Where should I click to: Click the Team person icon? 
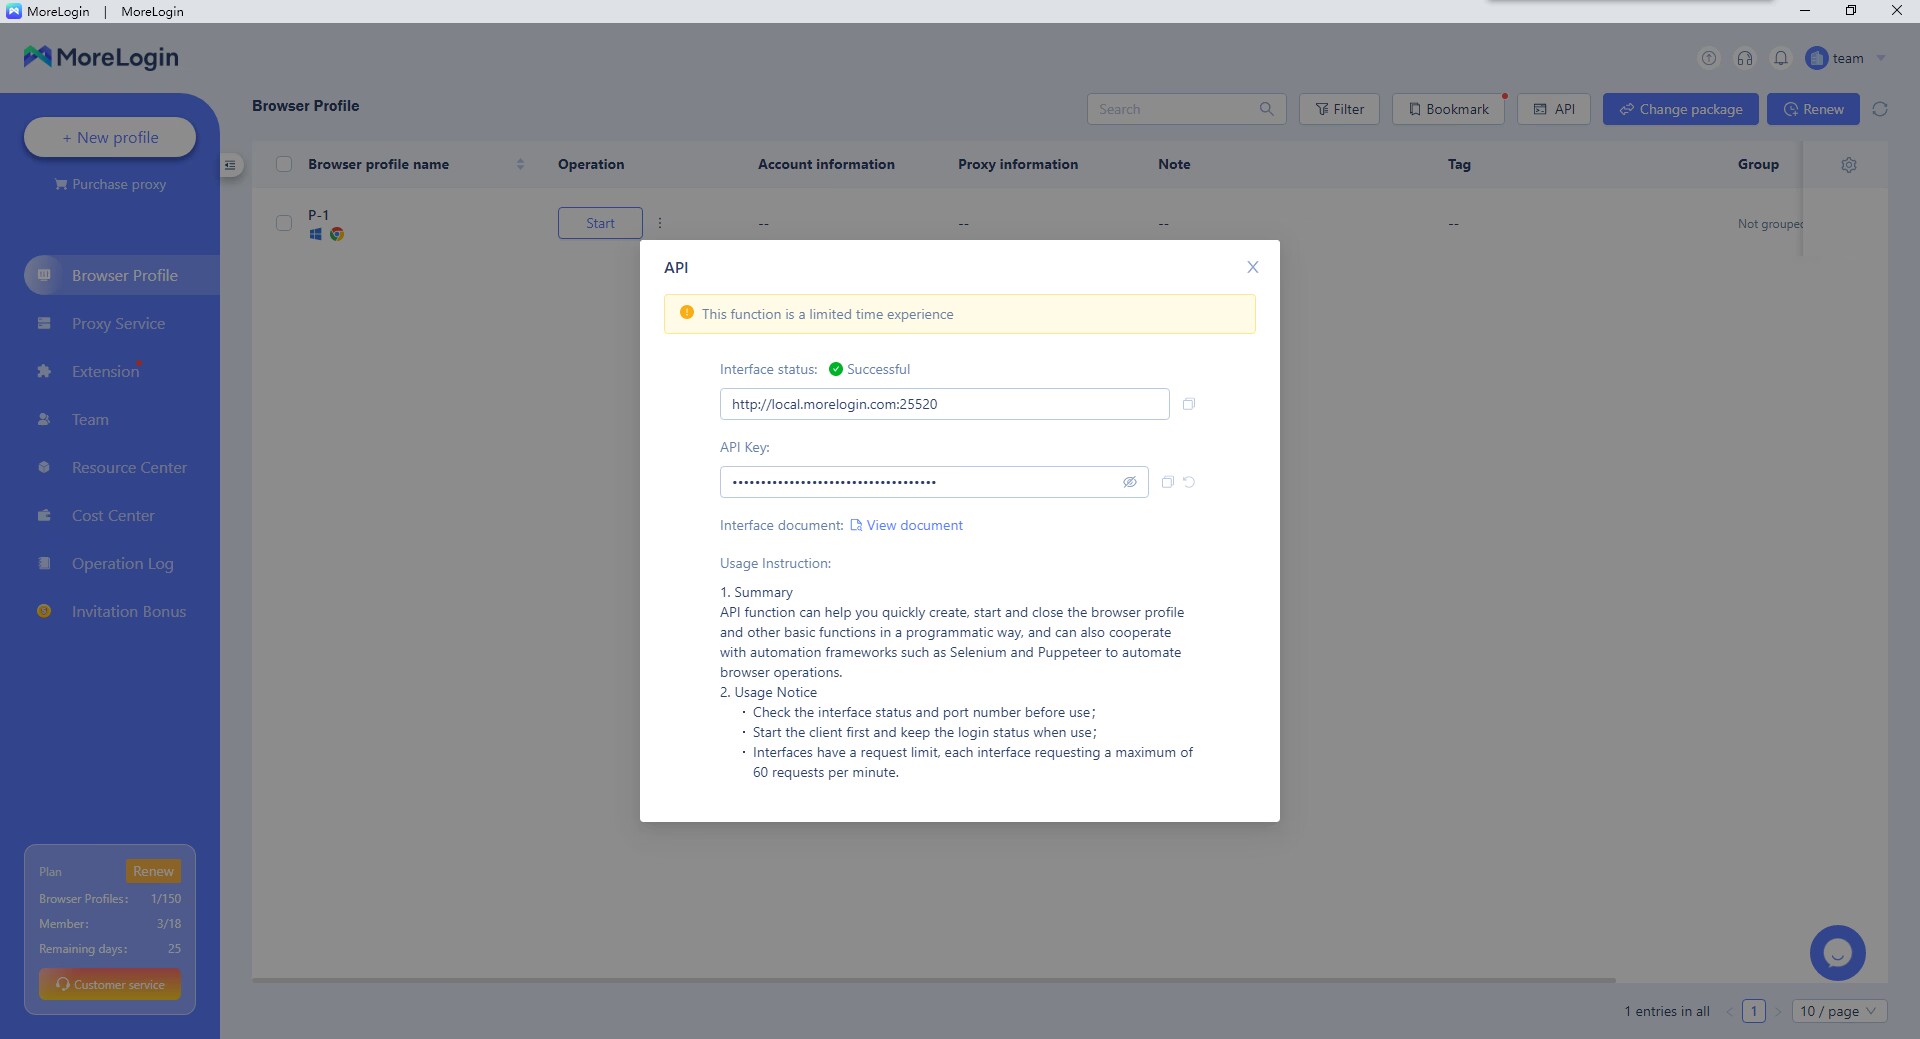pyautogui.click(x=44, y=419)
